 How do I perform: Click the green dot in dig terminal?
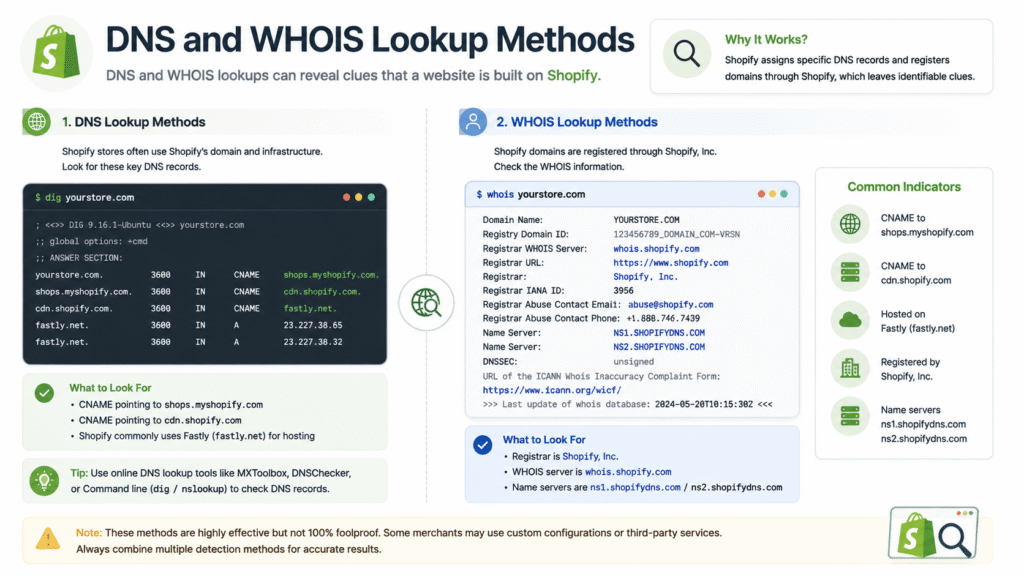click(371, 197)
